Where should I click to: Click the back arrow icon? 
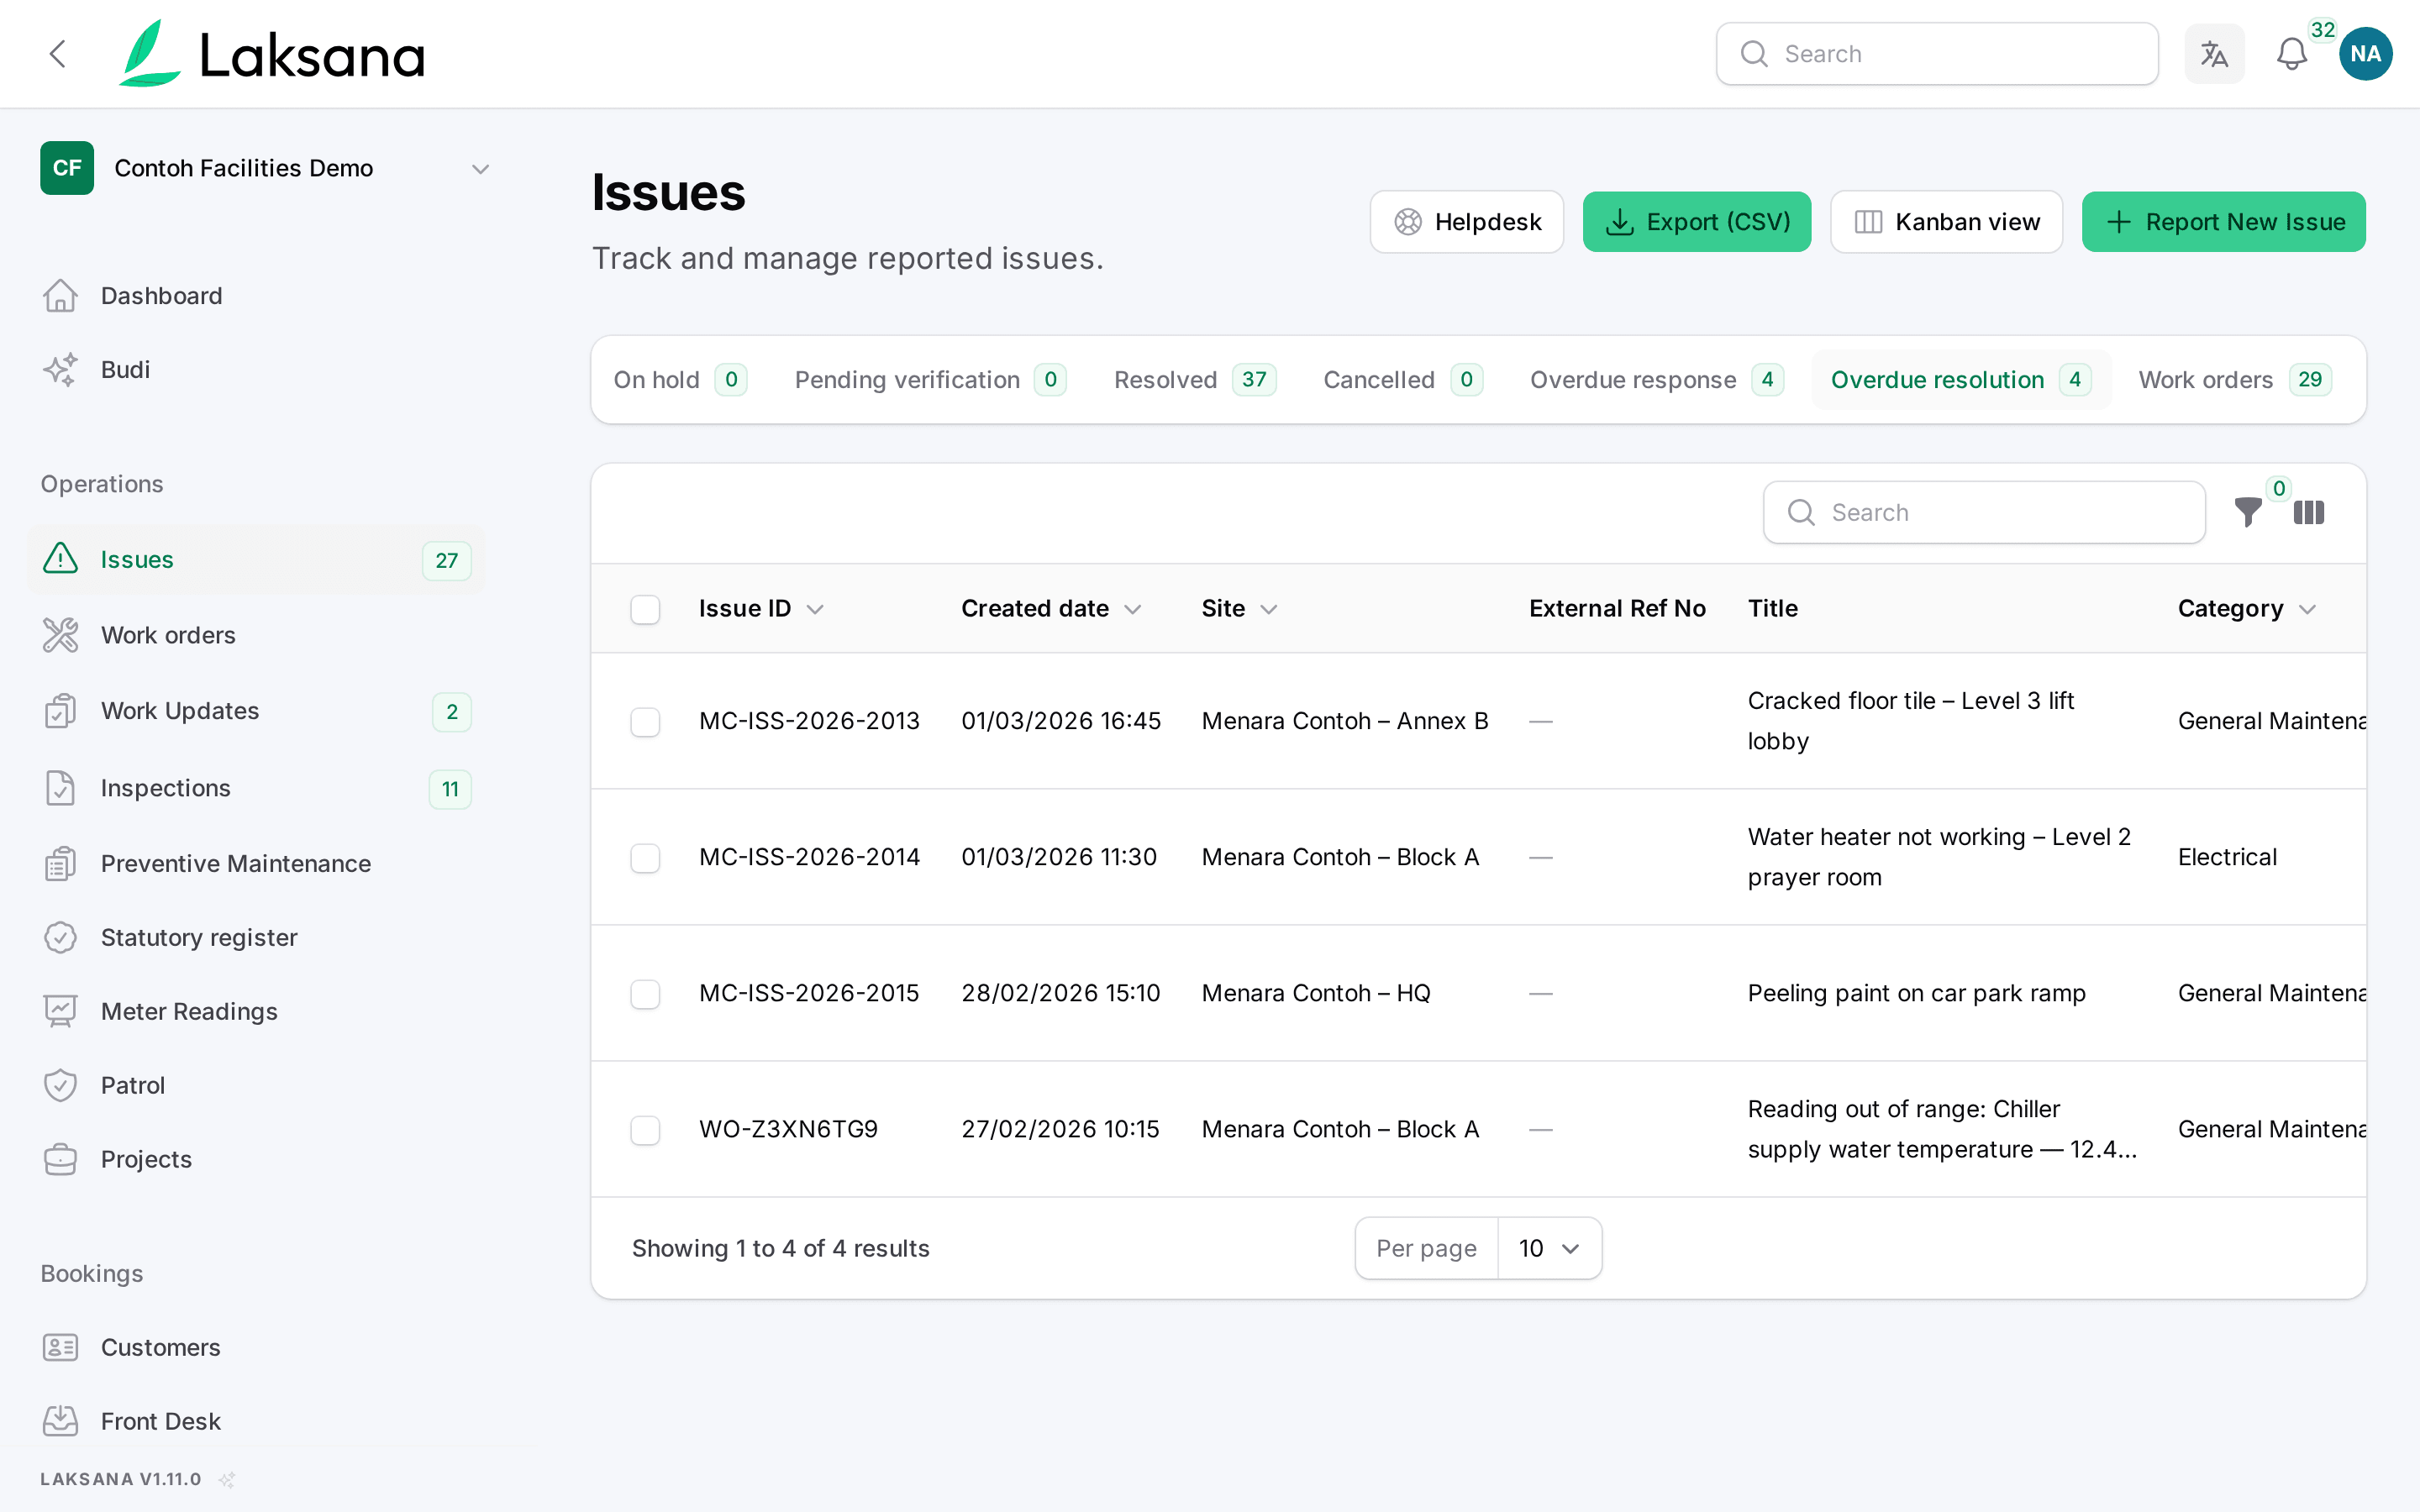(x=58, y=54)
